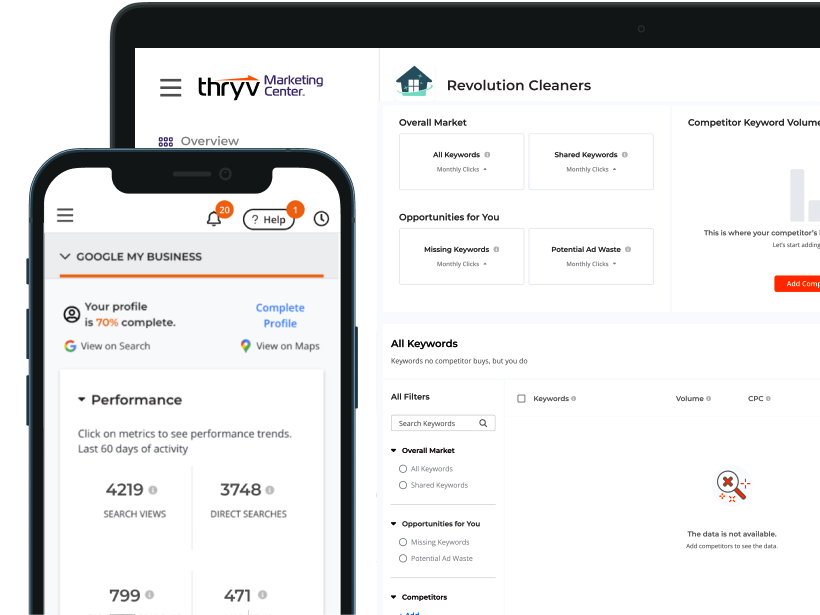Click info icon on Potential Ad Waste card
The image size is (820, 615).
coord(628,249)
